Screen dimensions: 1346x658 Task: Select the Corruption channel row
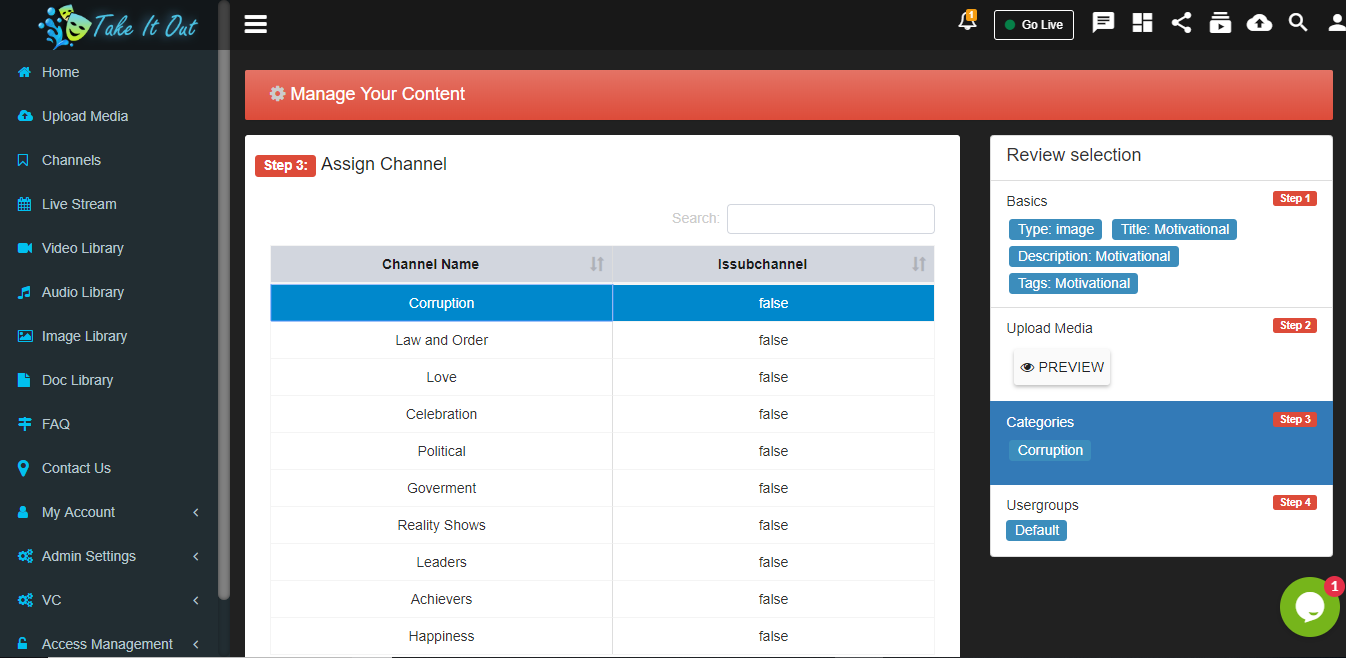[602, 303]
